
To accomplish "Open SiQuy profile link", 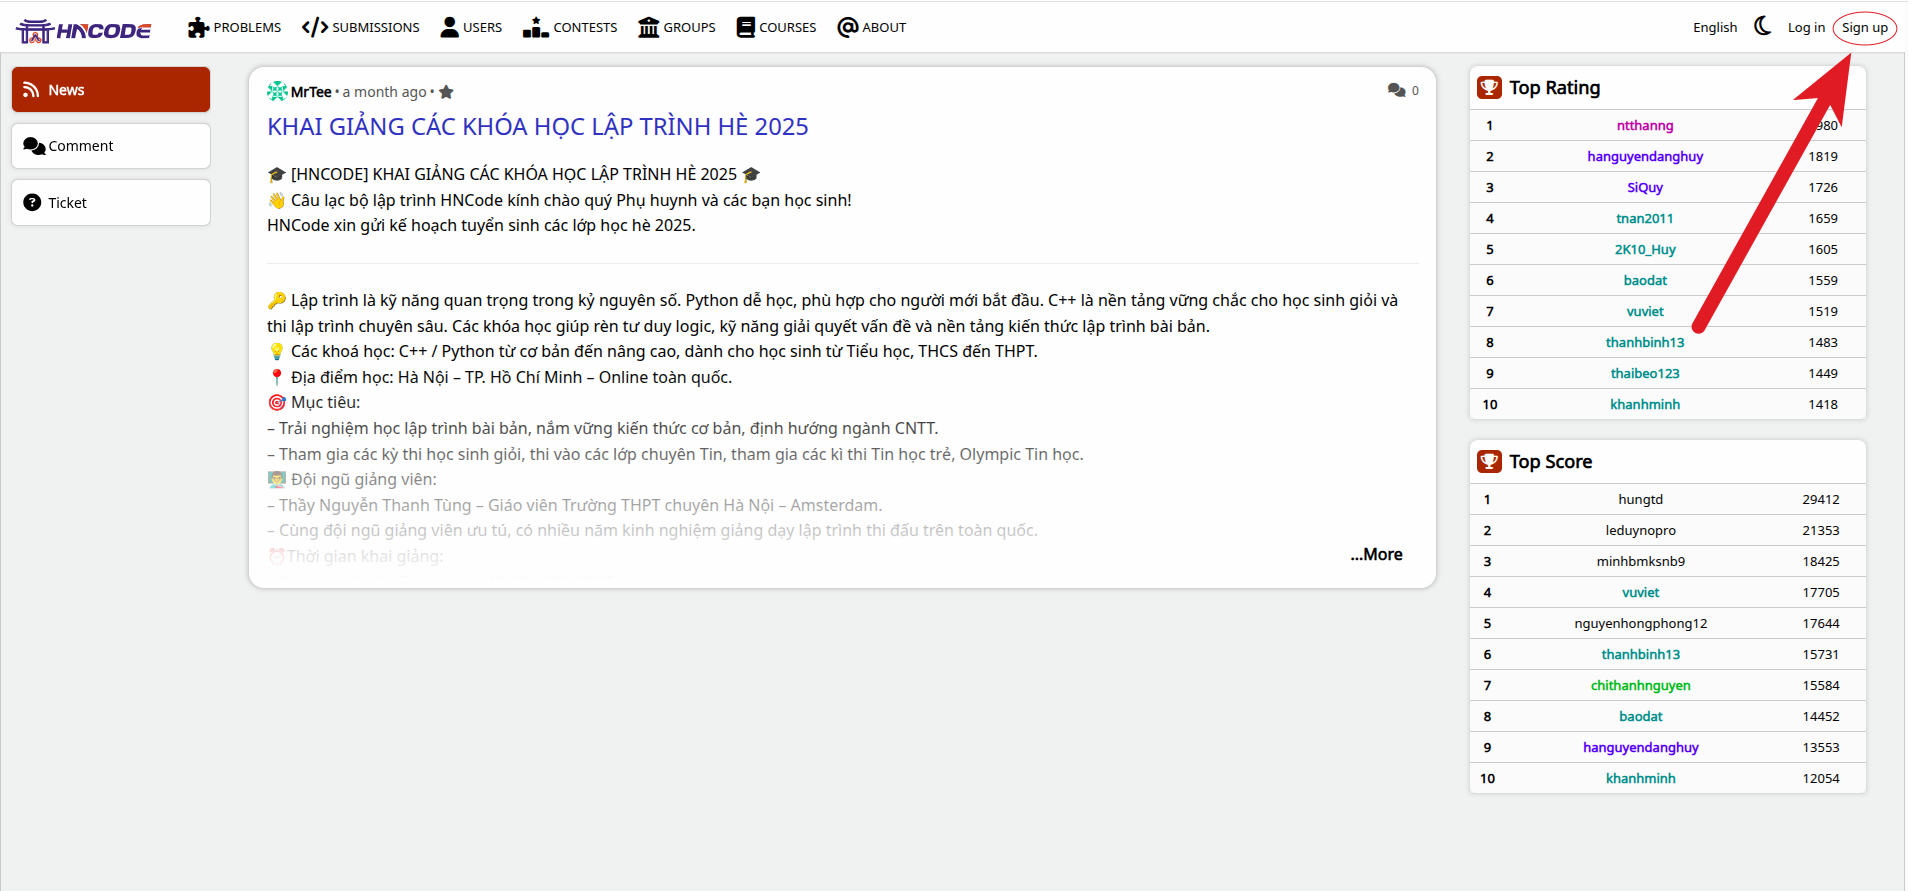I will click(x=1645, y=187).
